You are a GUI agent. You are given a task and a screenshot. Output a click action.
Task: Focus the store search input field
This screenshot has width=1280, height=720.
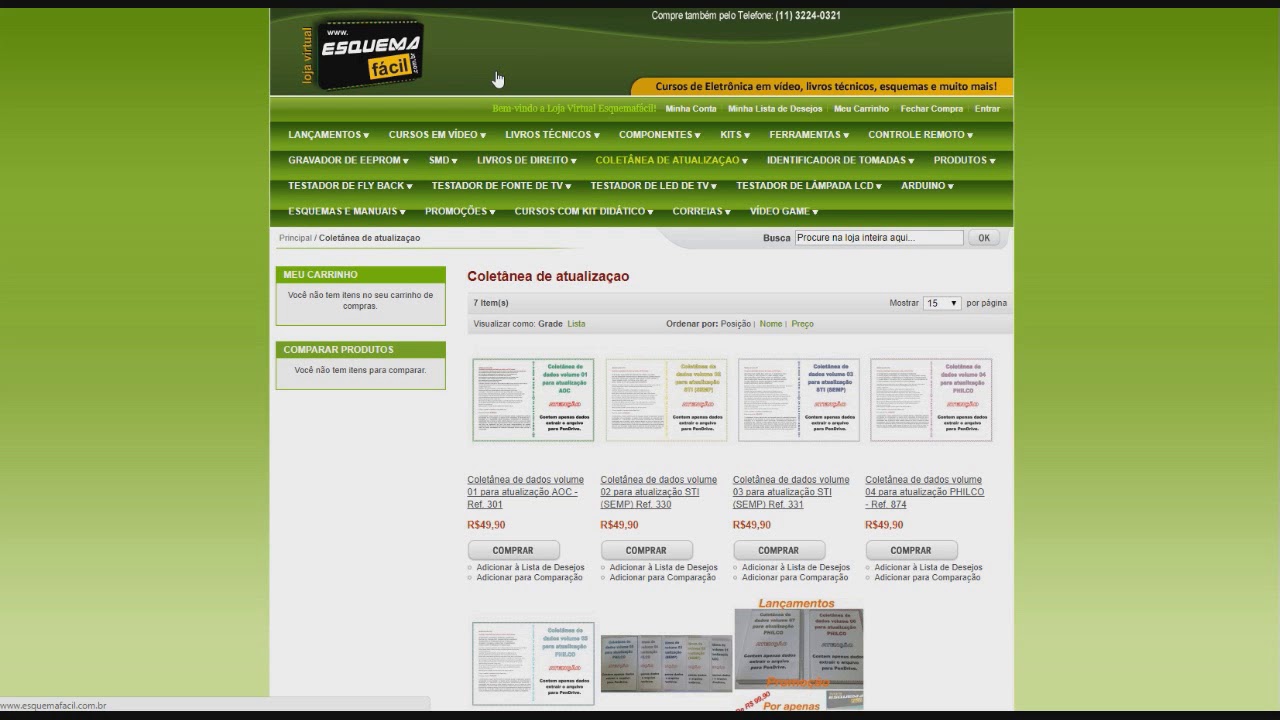pyautogui.click(x=878, y=238)
